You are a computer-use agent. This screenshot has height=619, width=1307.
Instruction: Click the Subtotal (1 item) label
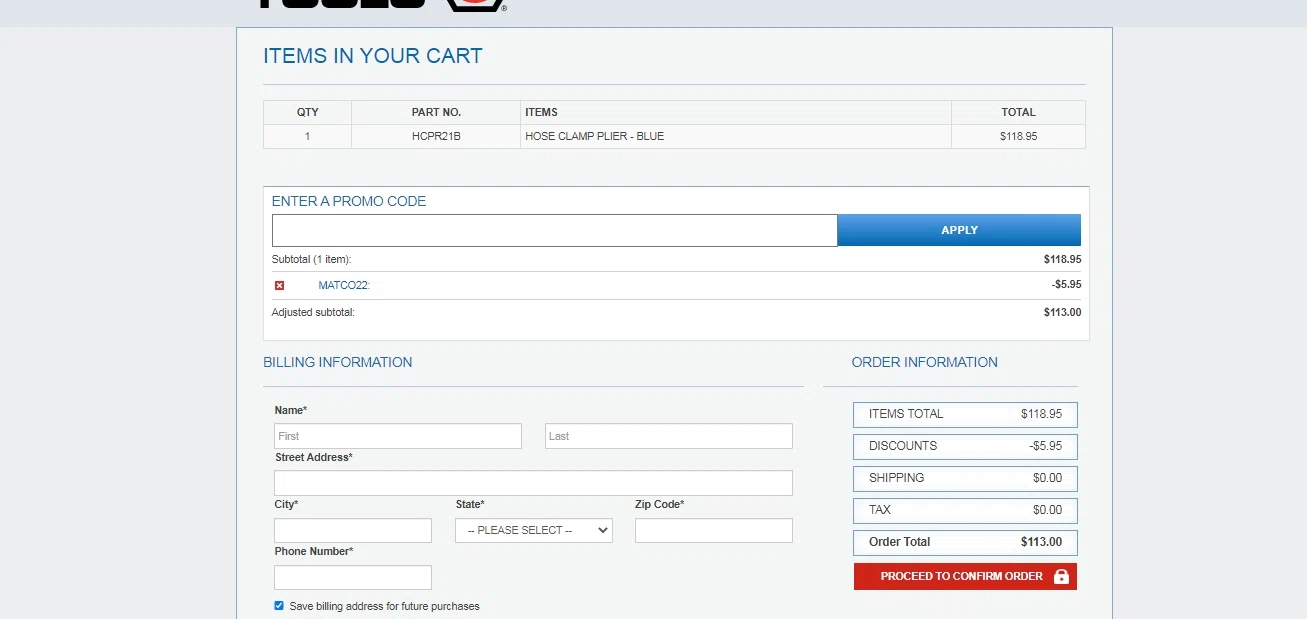click(x=312, y=259)
